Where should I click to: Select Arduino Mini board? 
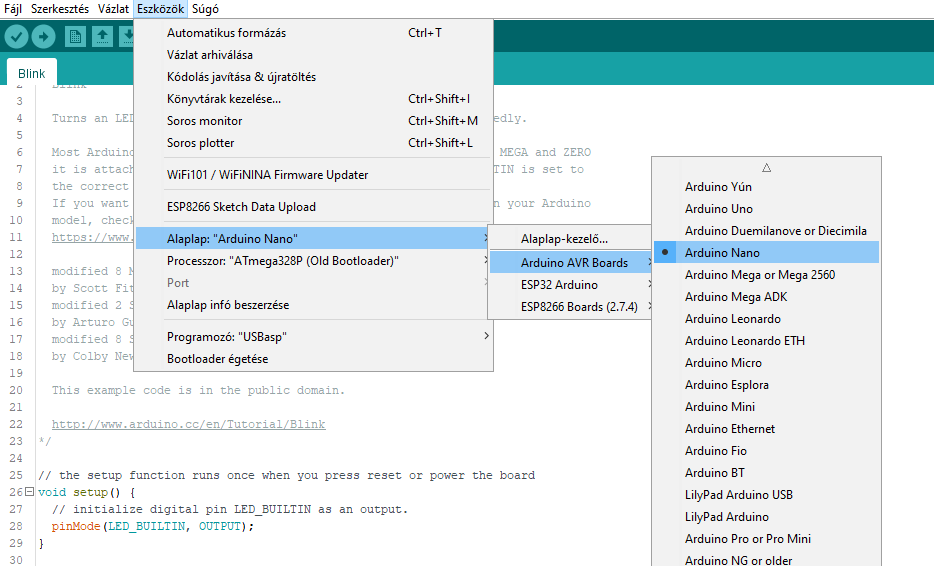(766, 407)
